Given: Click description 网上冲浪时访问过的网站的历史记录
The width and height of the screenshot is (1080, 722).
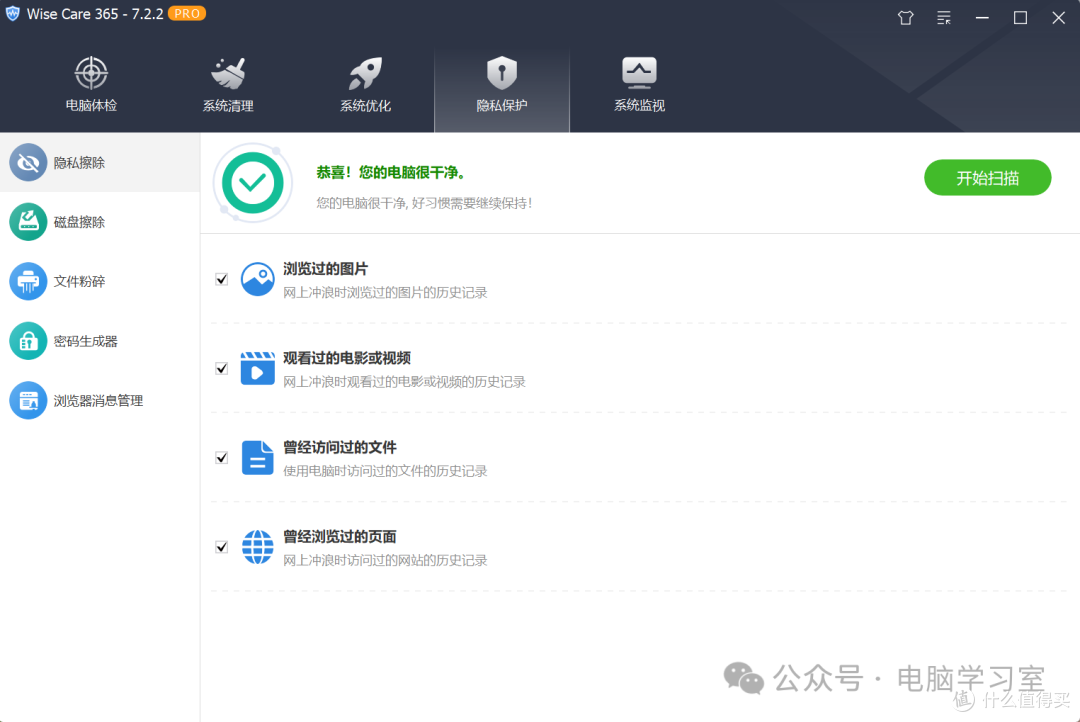Looking at the screenshot, I should click(x=385, y=560).
